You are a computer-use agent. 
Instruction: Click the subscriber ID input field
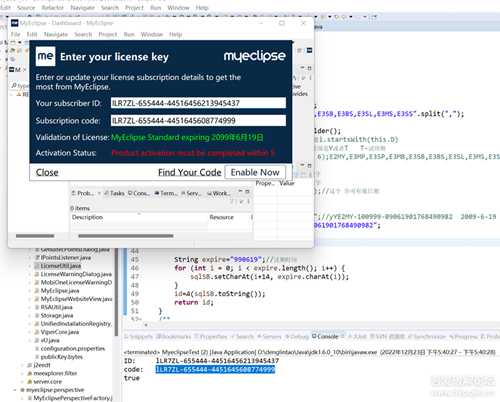pos(198,103)
